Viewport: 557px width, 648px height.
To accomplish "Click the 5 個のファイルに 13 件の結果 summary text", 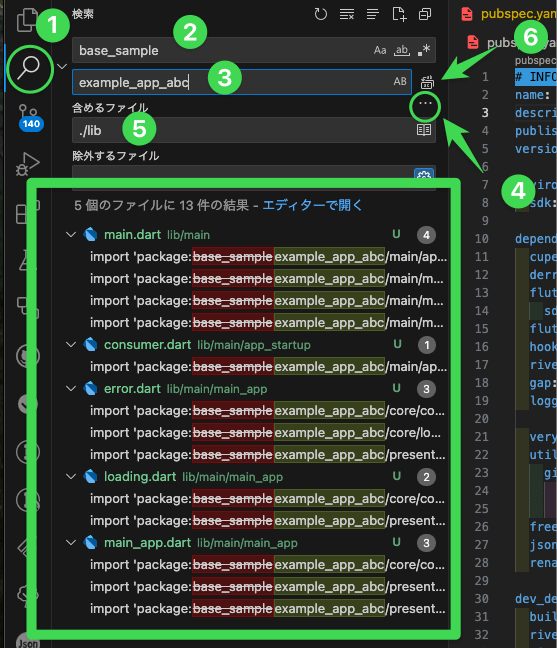I will point(162,205).
